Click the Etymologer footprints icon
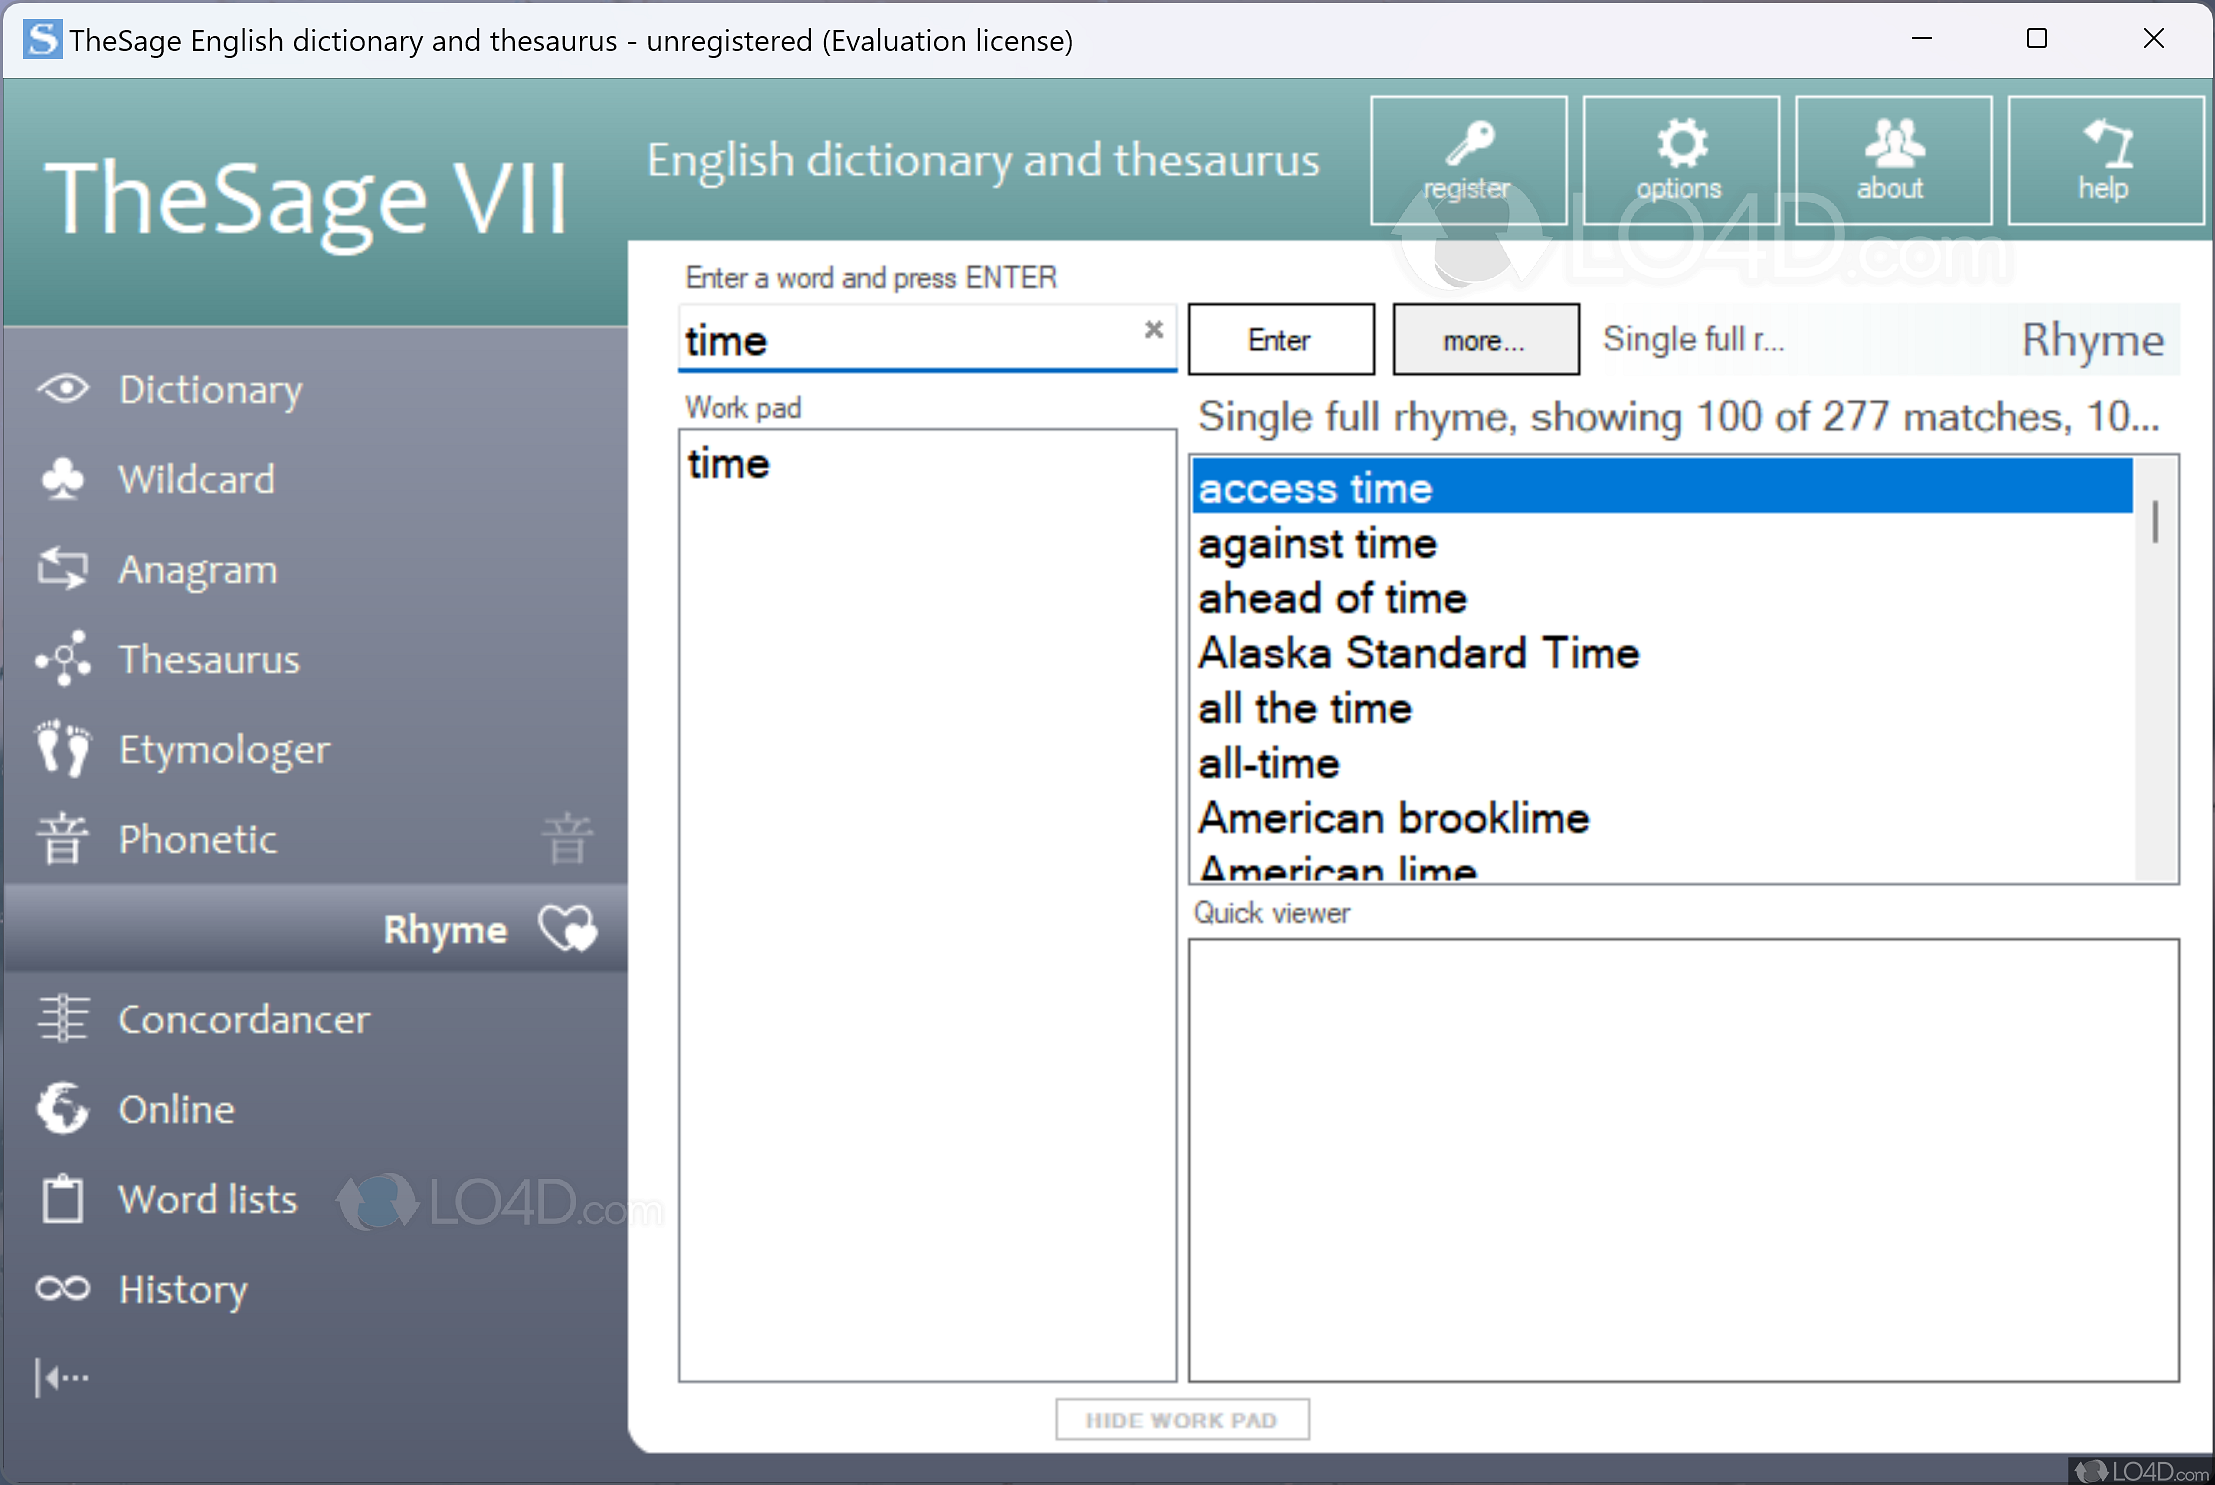 (63, 749)
